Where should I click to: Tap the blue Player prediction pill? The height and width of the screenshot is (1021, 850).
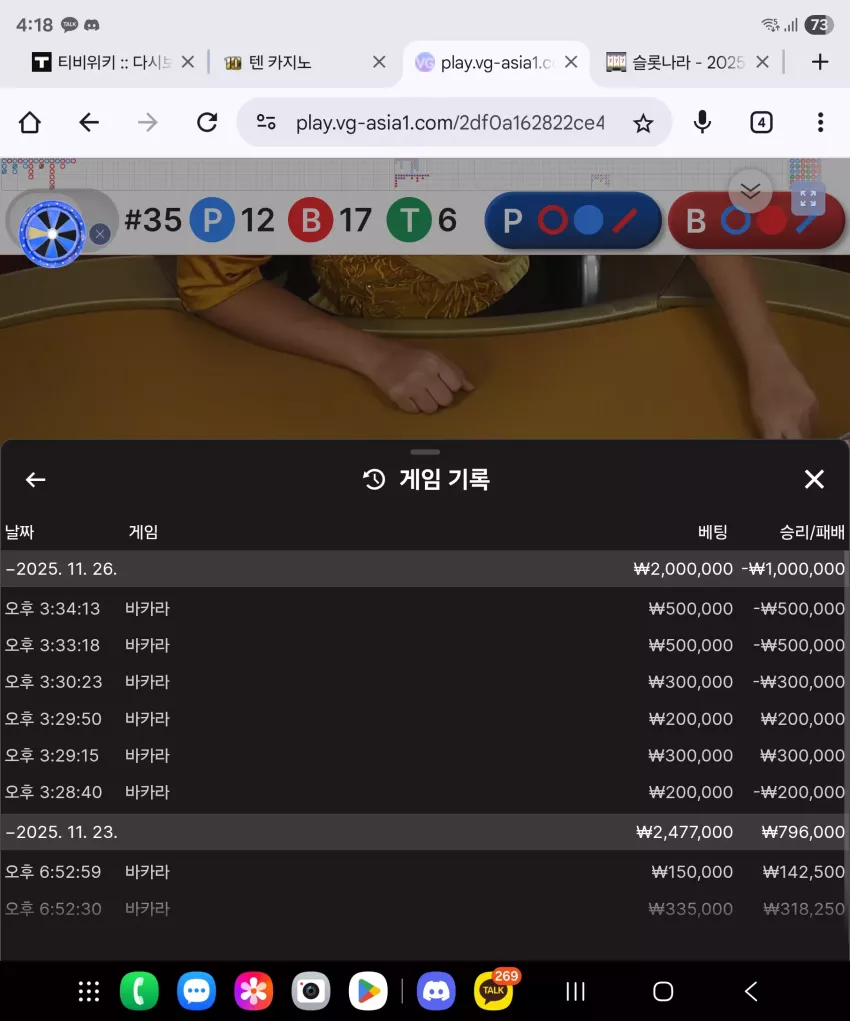click(x=573, y=221)
